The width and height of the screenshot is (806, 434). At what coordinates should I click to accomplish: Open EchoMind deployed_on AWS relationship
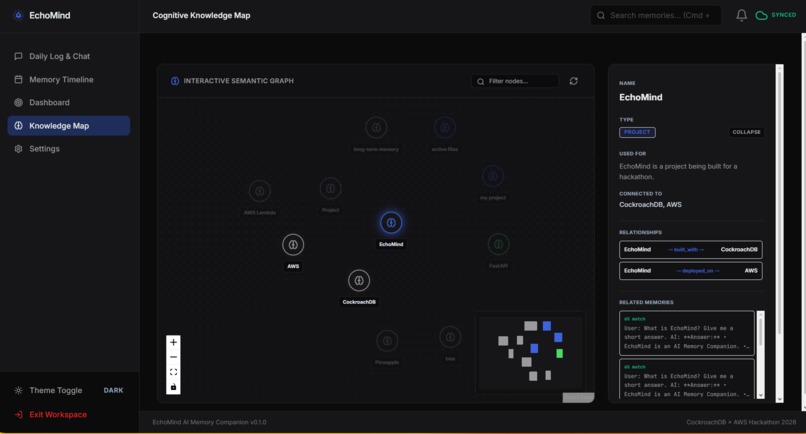(x=690, y=270)
